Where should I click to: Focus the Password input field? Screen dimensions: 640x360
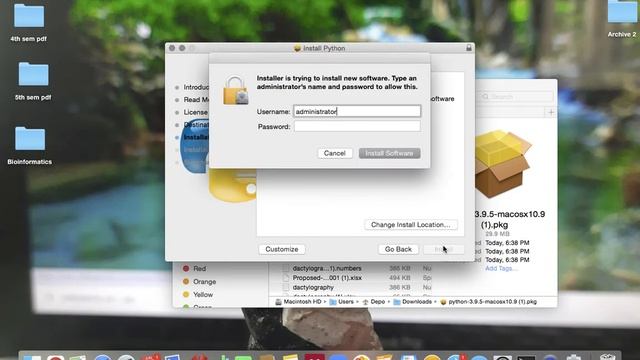coord(357,127)
